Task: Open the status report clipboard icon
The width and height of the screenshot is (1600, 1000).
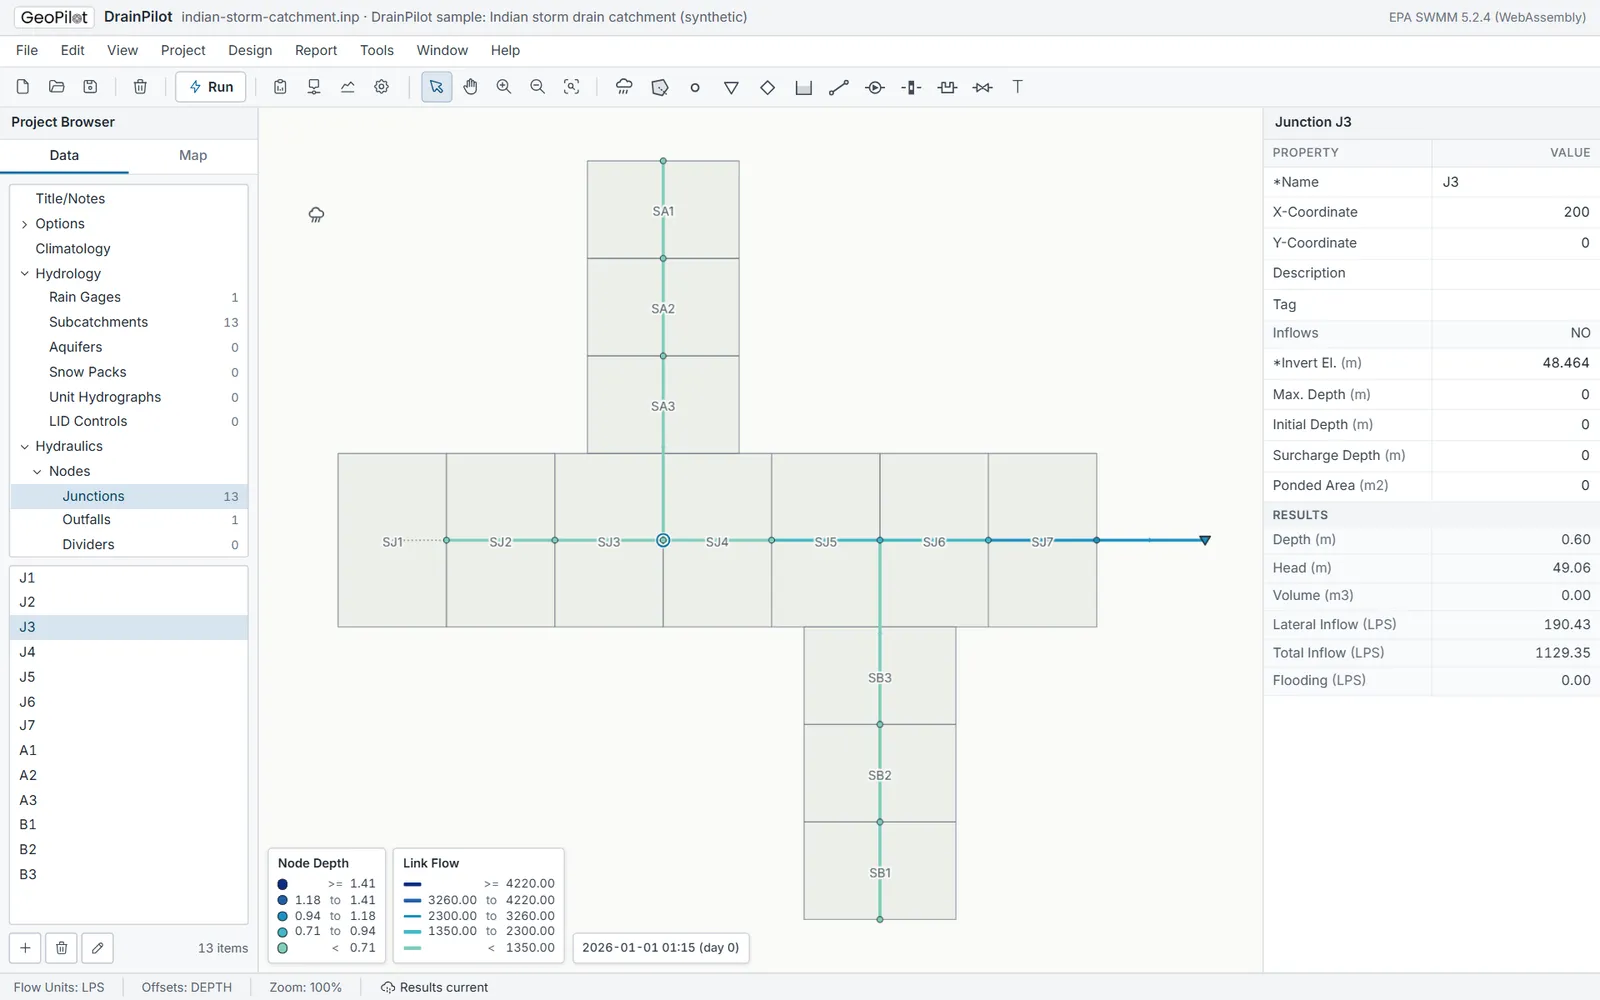Action: [x=280, y=87]
